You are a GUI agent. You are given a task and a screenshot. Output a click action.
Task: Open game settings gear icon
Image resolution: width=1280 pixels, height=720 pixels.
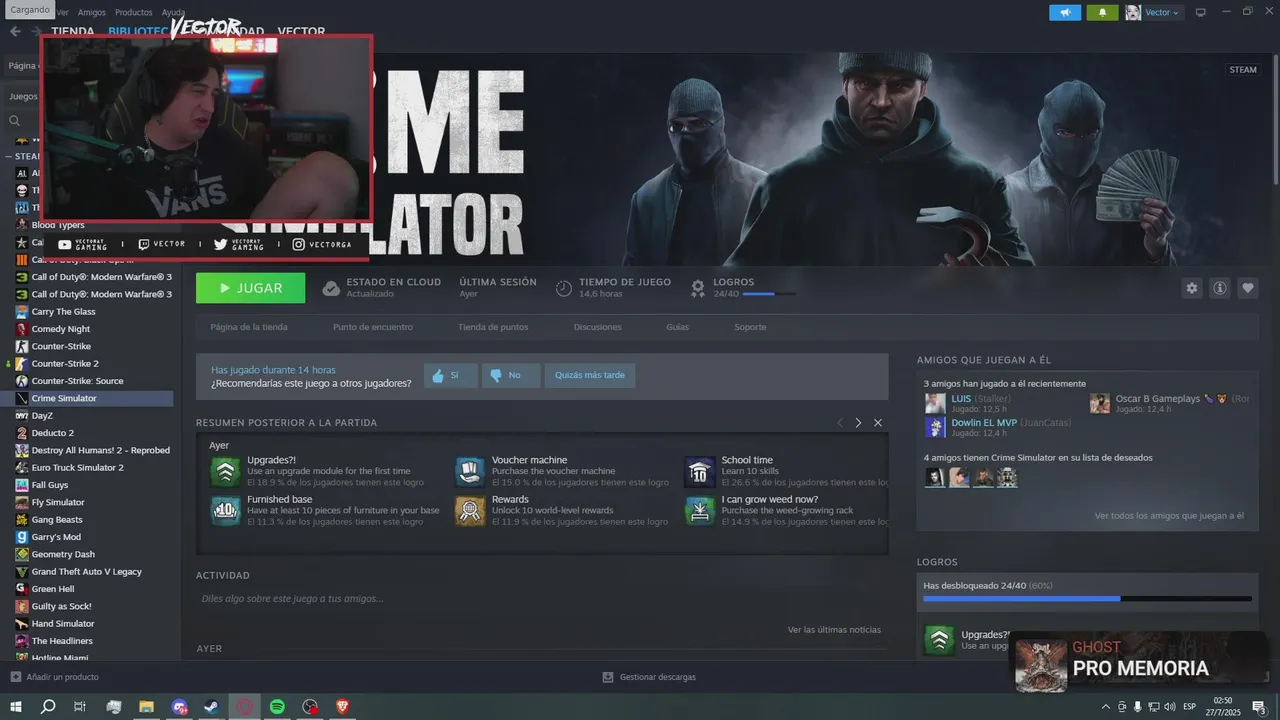pos(1192,288)
